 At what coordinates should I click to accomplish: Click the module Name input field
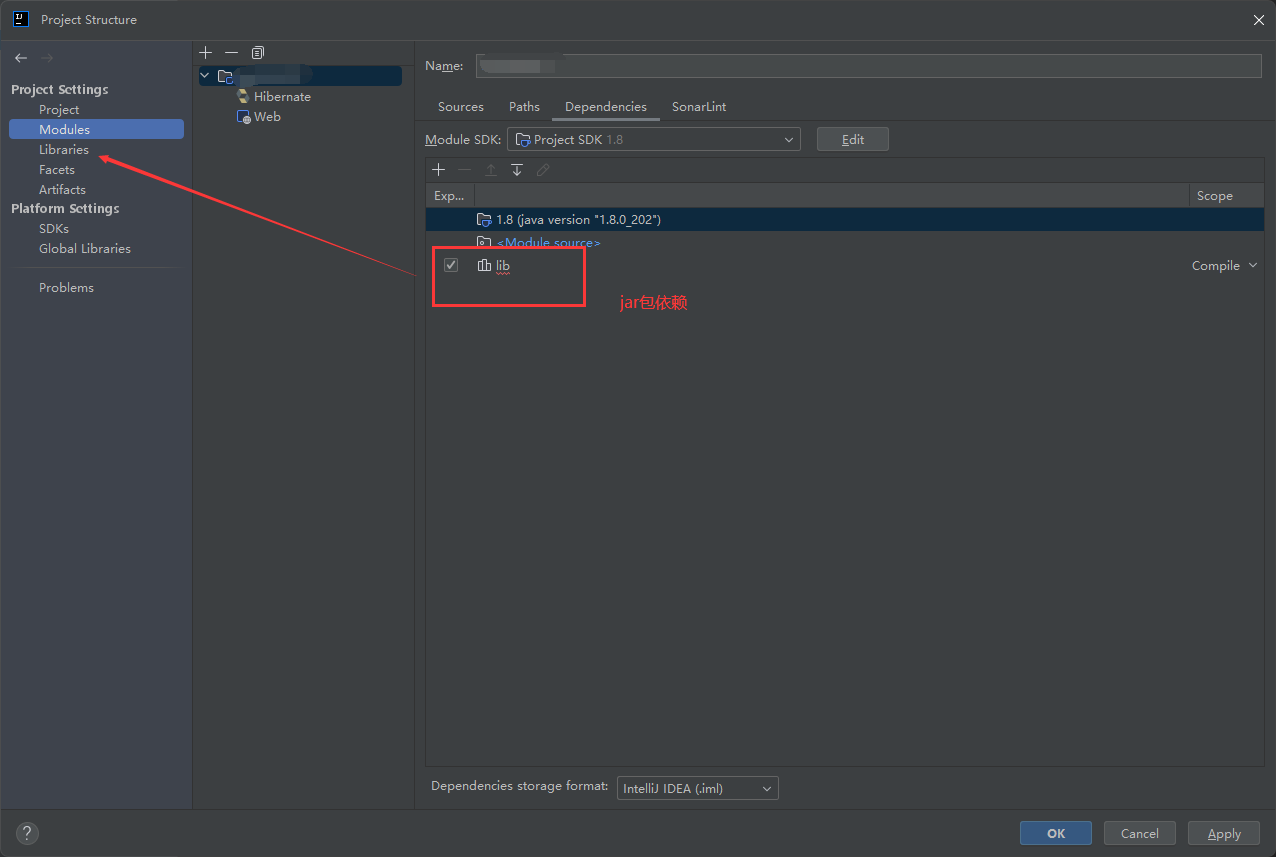pyautogui.click(x=869, y=66)
